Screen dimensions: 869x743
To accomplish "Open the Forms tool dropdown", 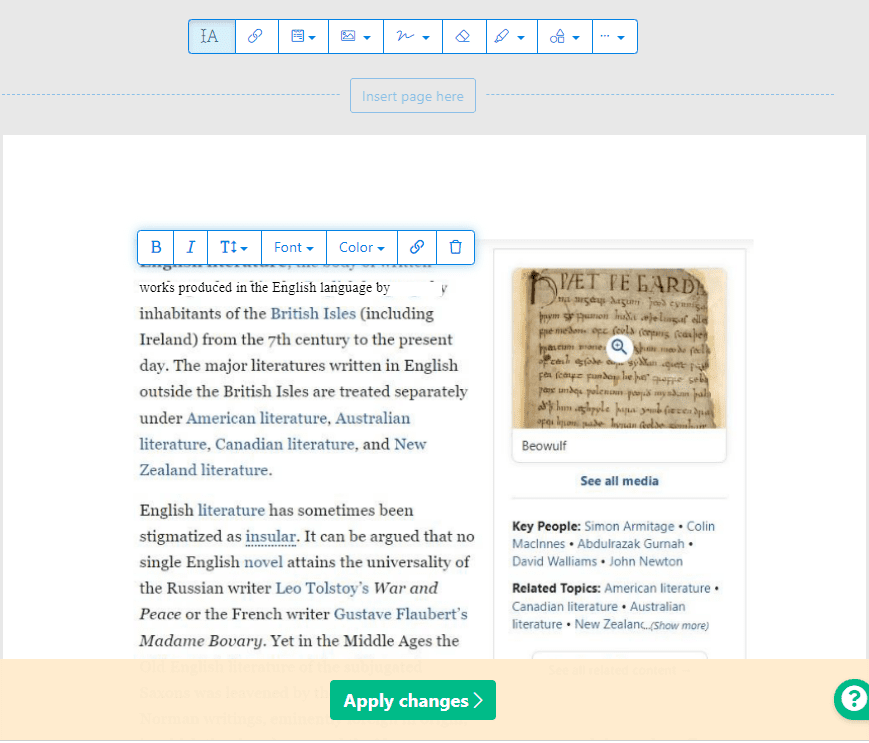I will point(302,37).
